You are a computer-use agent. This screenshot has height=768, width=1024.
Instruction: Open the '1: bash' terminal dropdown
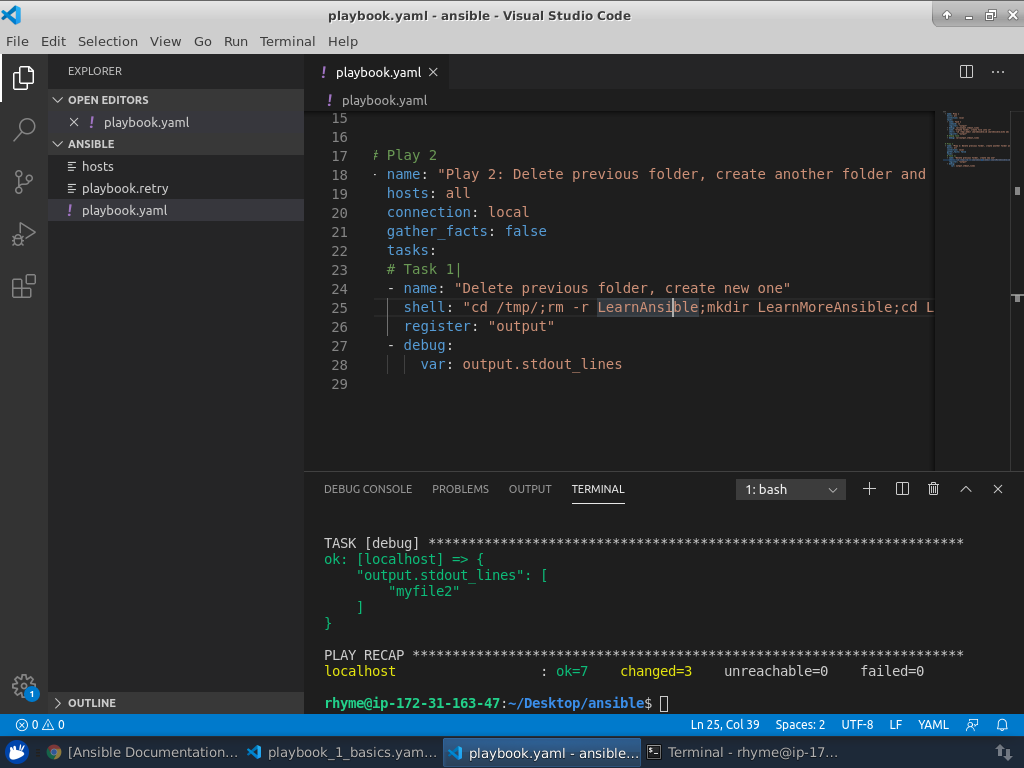pos(790,490)
